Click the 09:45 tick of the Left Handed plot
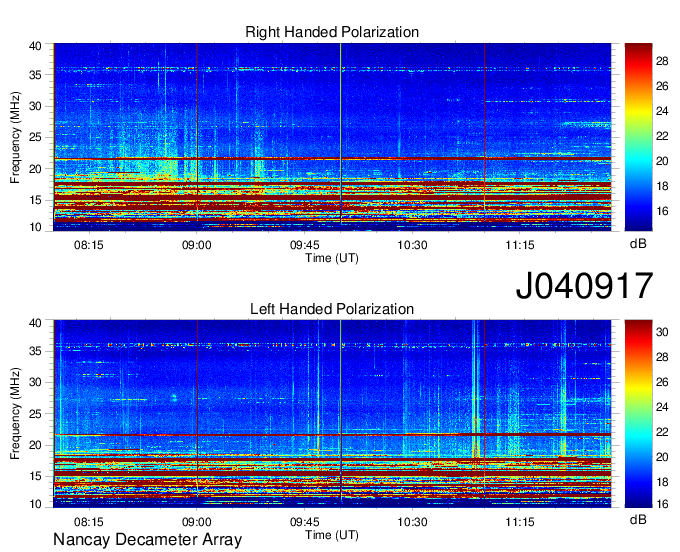This screenshot has height=552, width=680. pos(304,522)
